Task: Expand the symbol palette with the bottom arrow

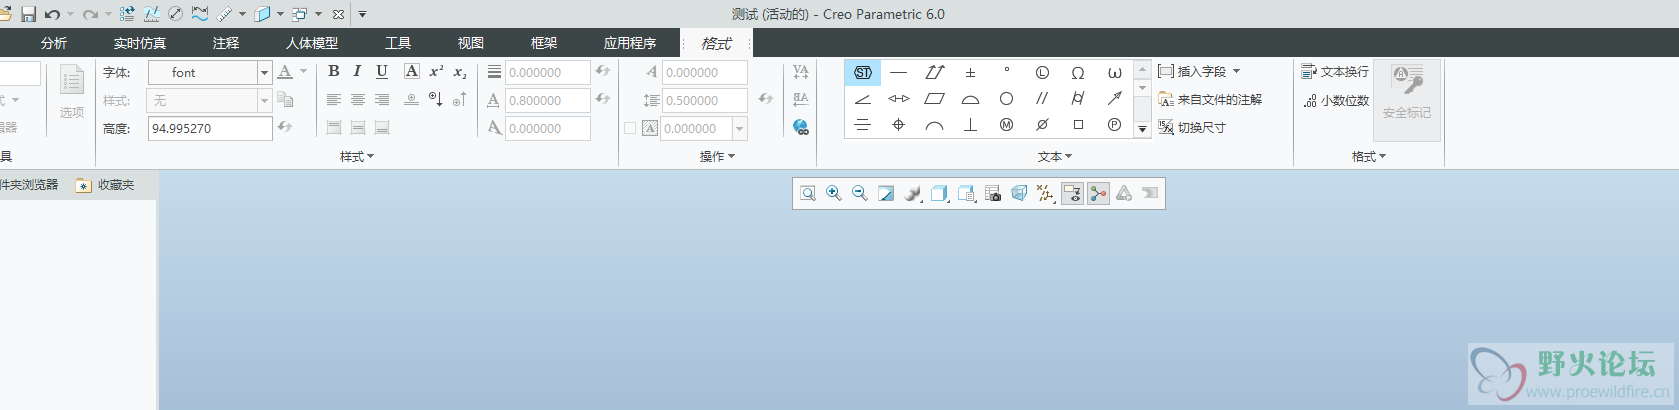Action: pos(1142,129)
